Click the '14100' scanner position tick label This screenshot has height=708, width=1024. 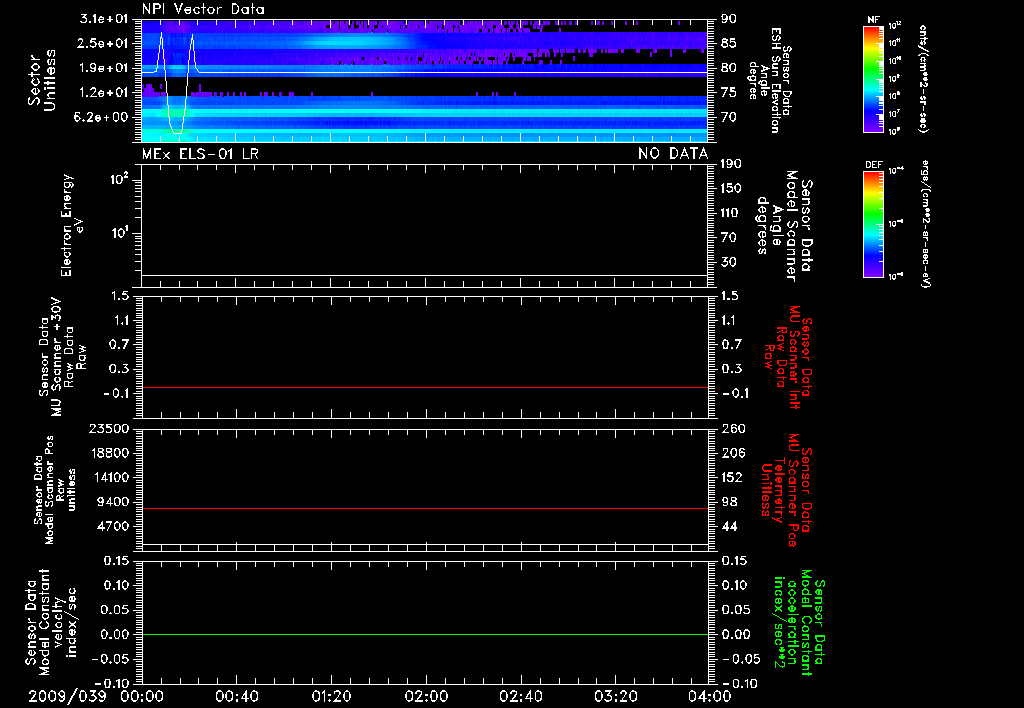tap(108, 477)
